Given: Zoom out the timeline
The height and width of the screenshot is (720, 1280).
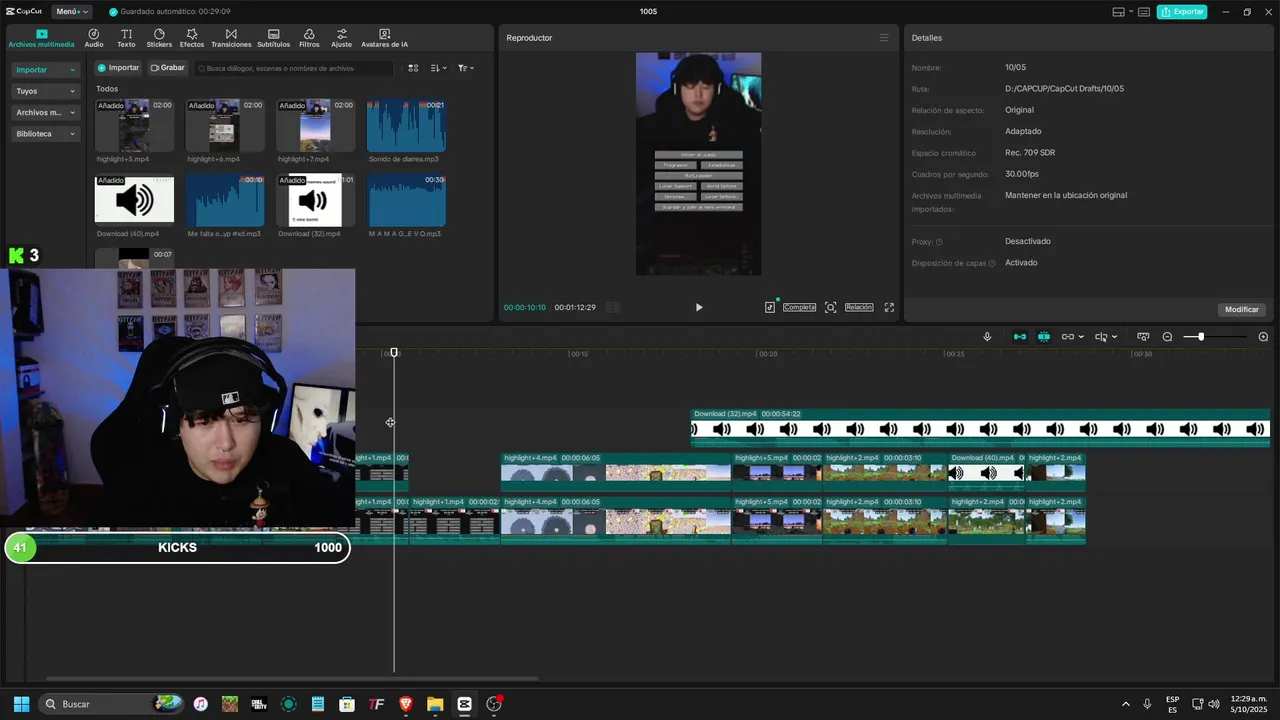Looking at the screenshot, I should (x=1167, y=337).
